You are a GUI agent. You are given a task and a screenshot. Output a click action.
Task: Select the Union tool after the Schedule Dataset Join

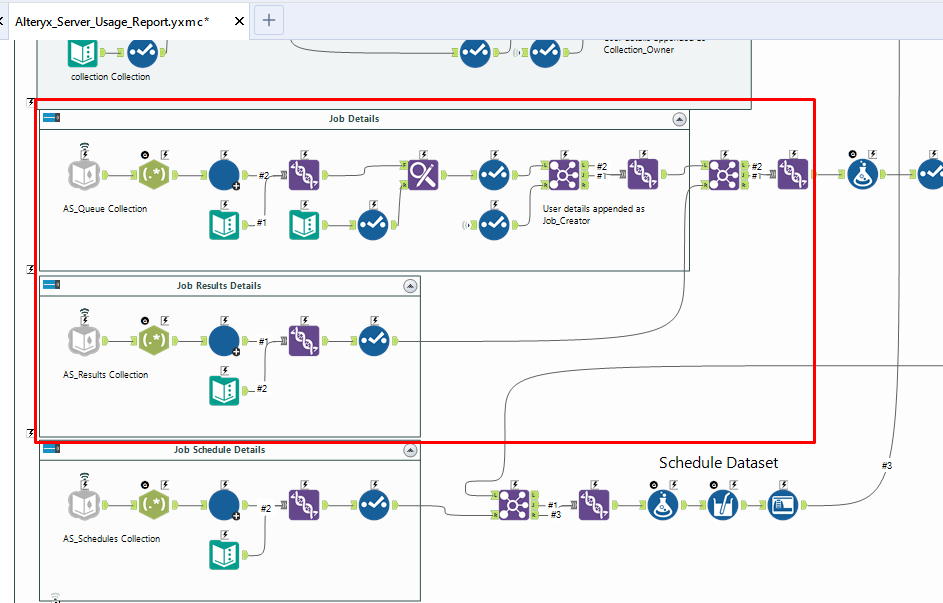coord(594,505)
